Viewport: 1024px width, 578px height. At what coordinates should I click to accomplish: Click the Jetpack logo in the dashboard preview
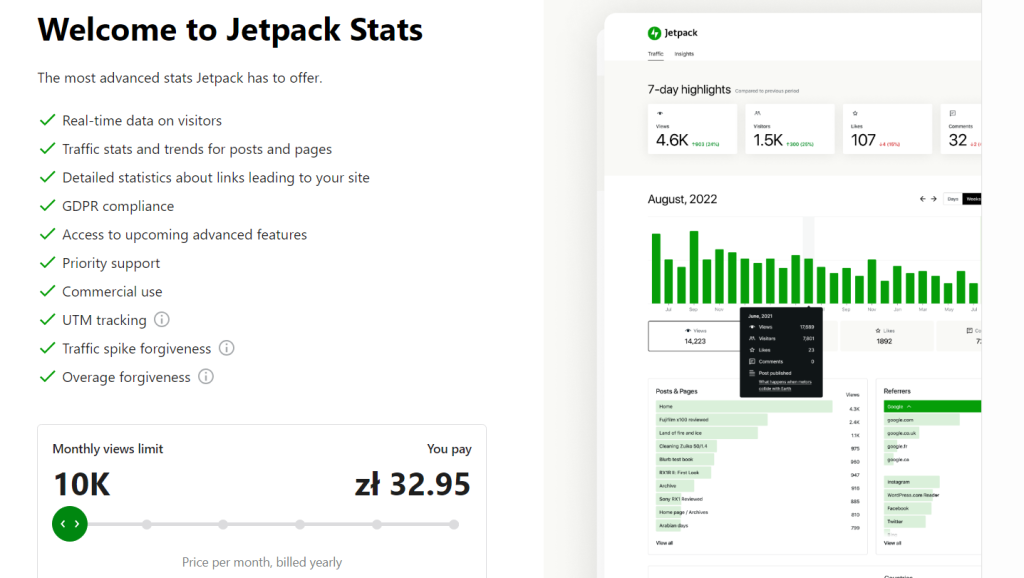point(673,33)
